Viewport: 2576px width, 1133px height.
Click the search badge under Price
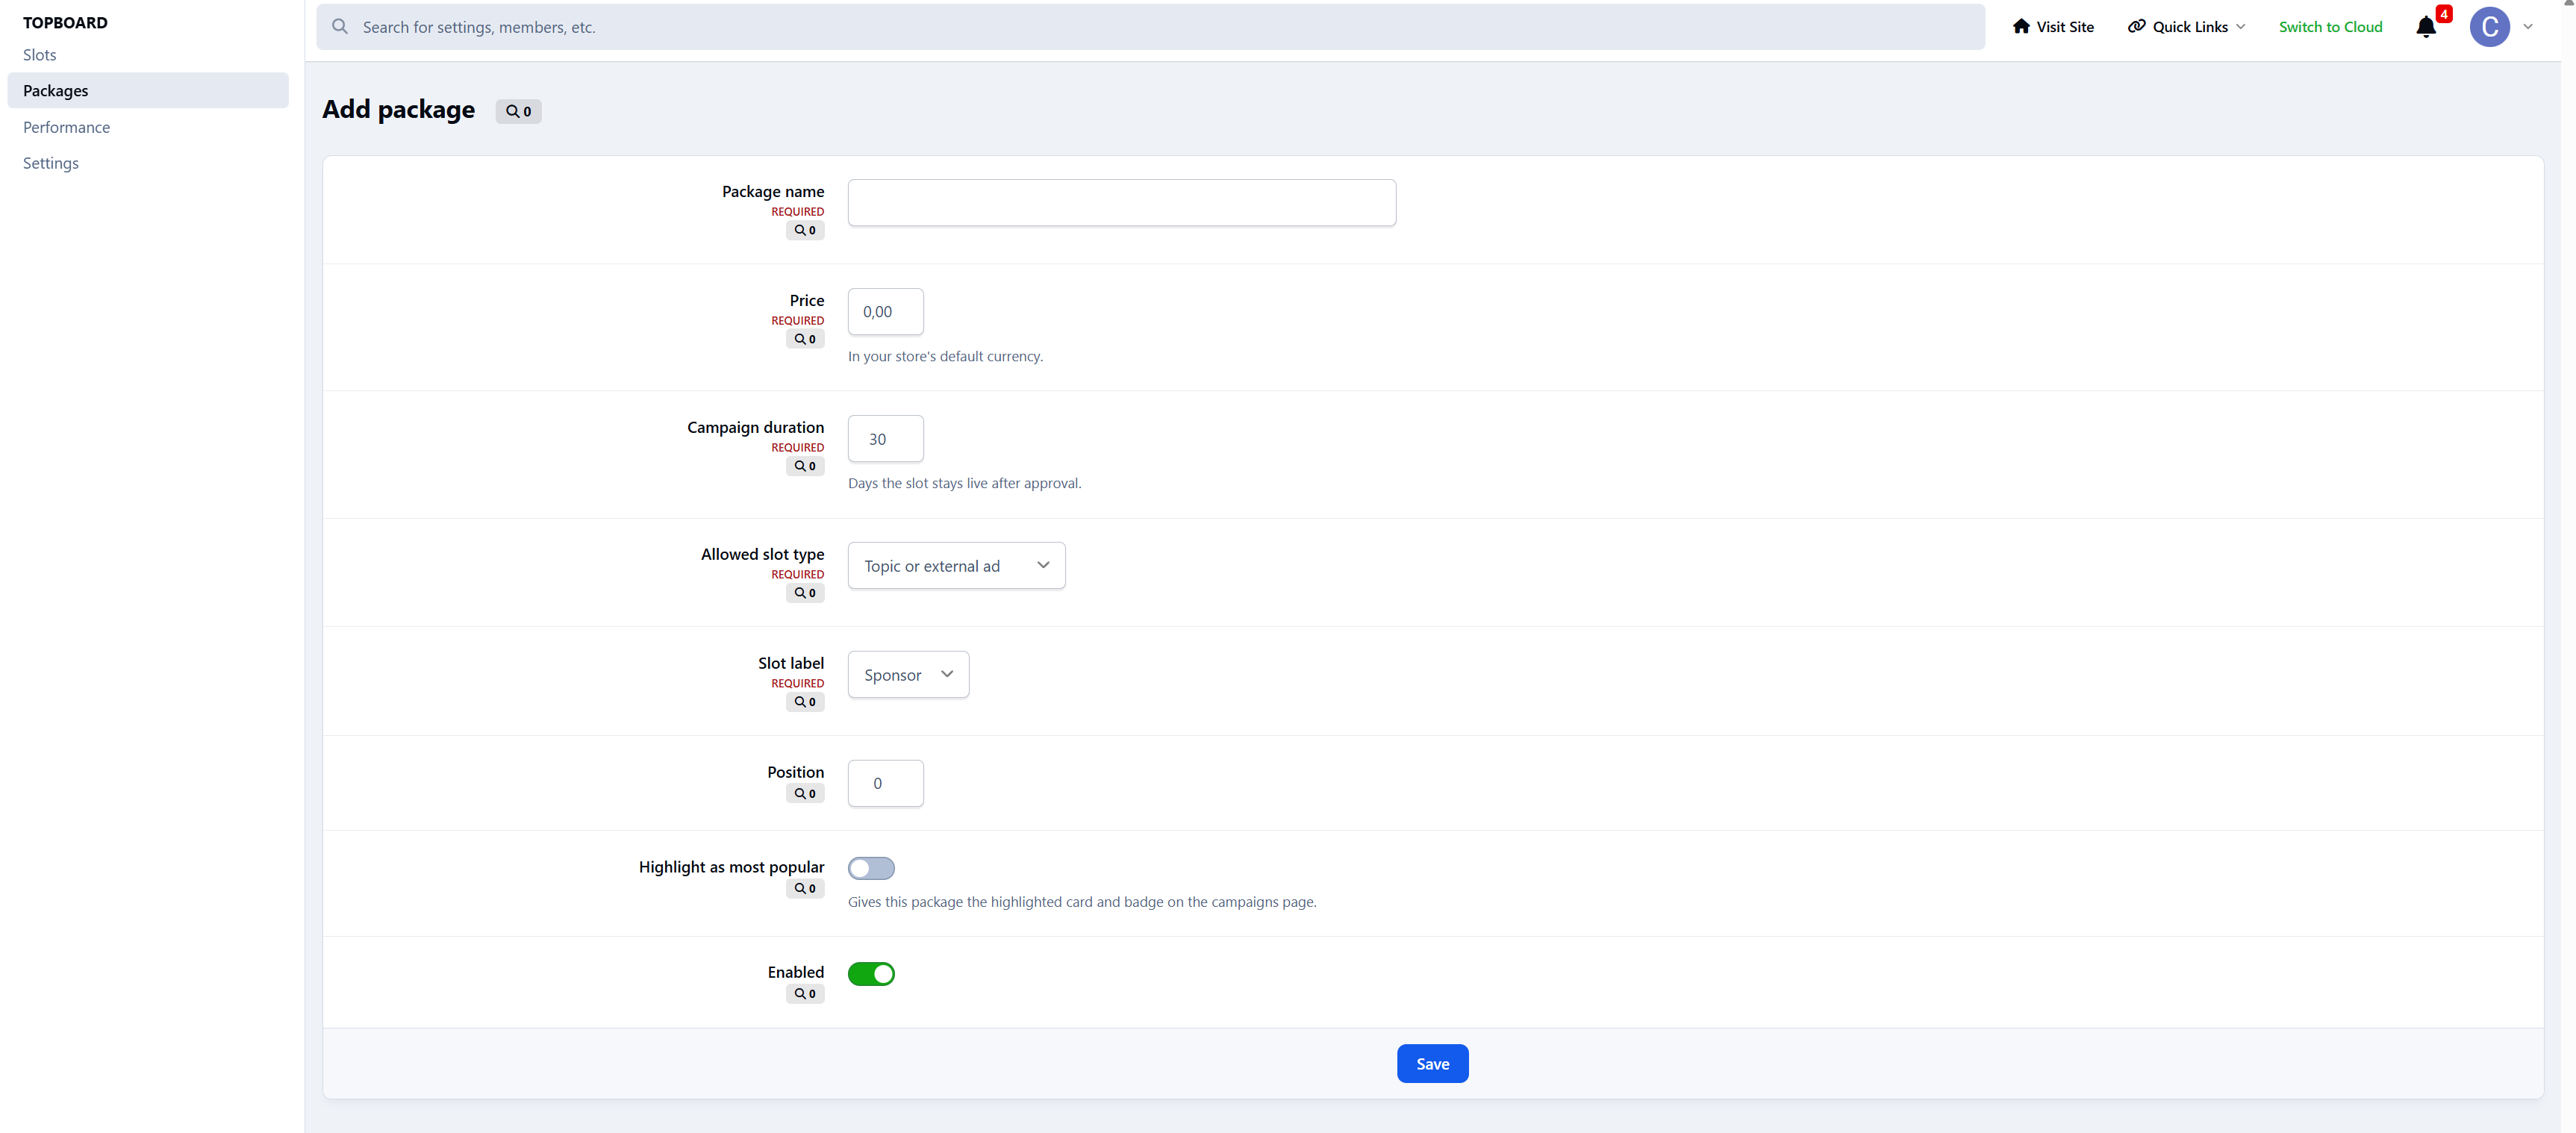(805, 339)
